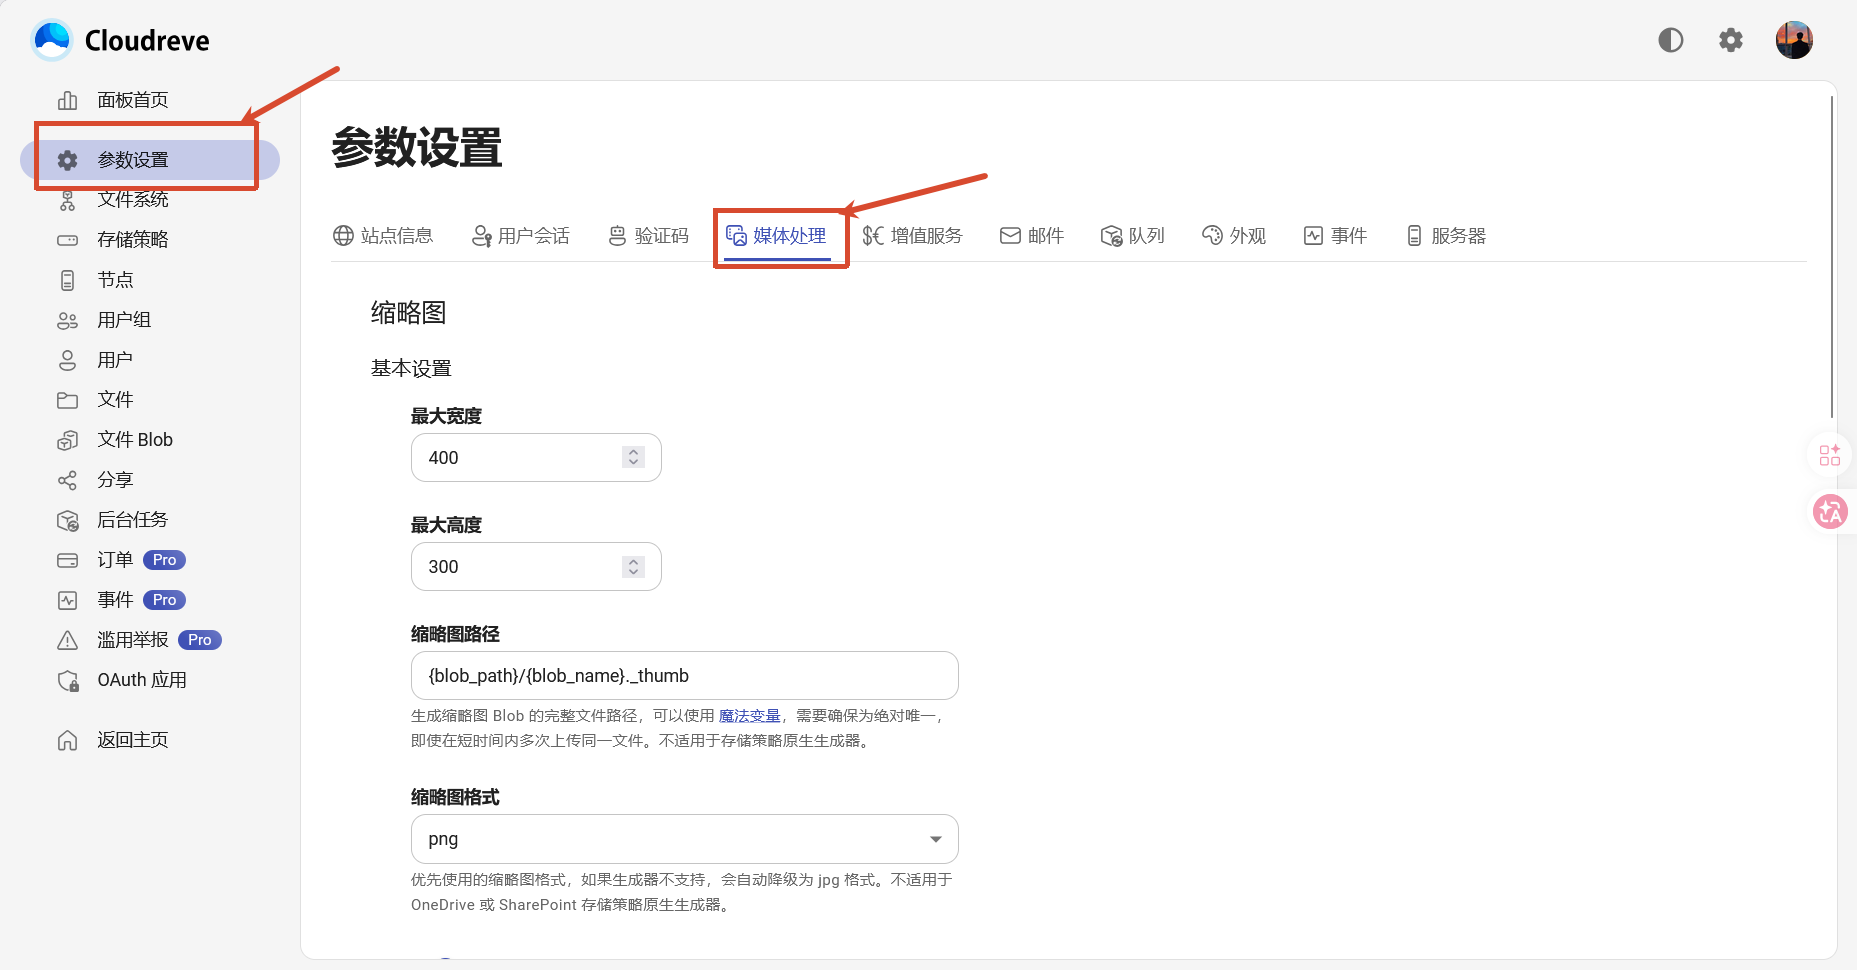The height and width of the screenshot is (970, 1857).
Task: Click the 基本设置 subheading
Action: tap(411, 369)
